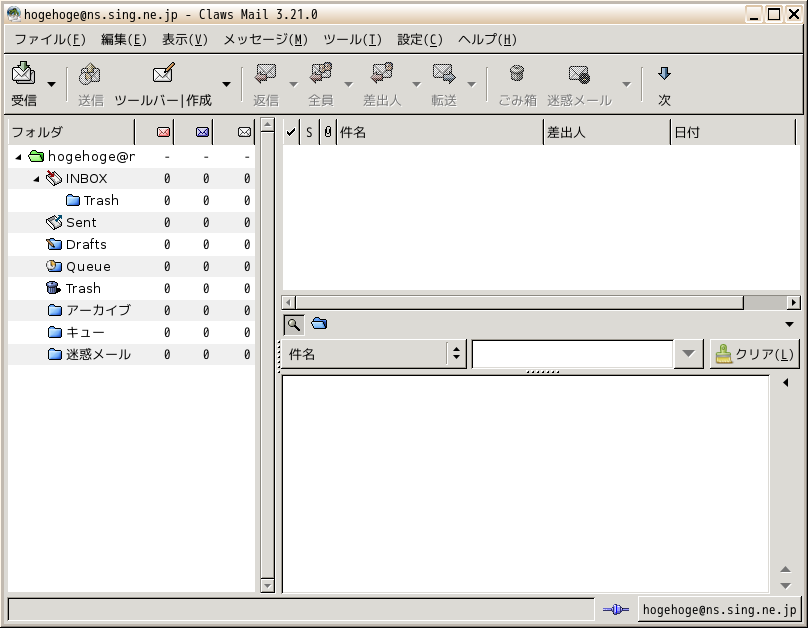Open the メッセージ(M) menu

tap(265, 40)
